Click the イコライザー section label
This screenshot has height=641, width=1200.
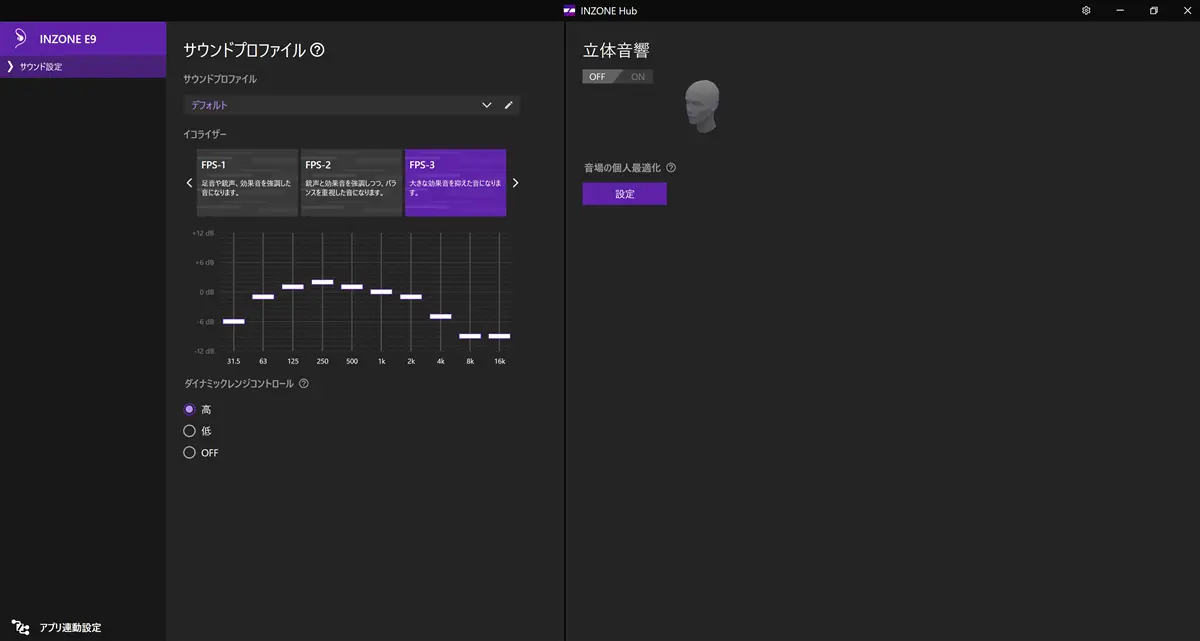(207, 133)
